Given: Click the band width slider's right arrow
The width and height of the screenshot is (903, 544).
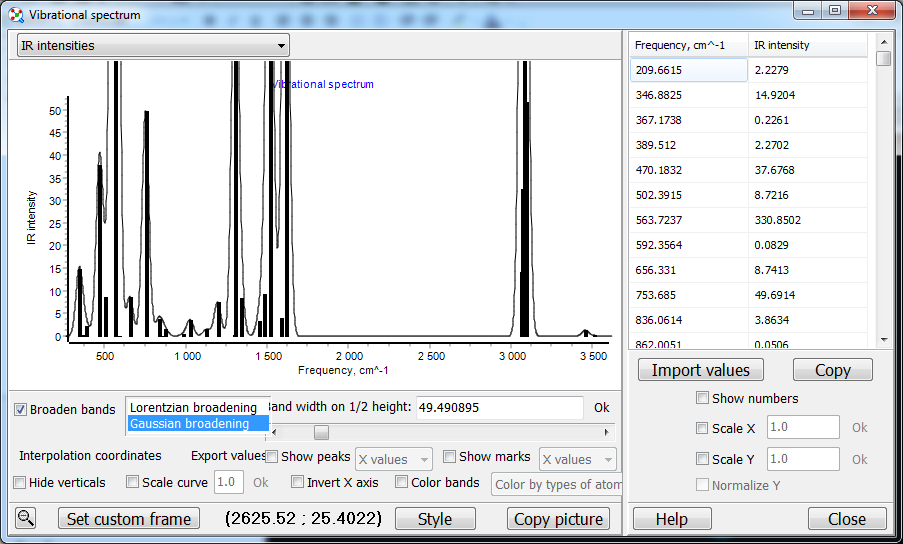Looking at the screenshot, I should coord(606,432).
